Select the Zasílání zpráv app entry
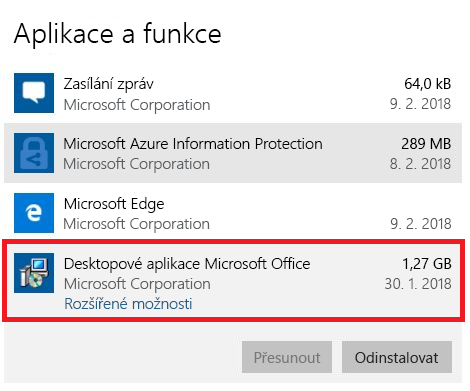Viewport: 470px width, 391px height. coord(233,93)
